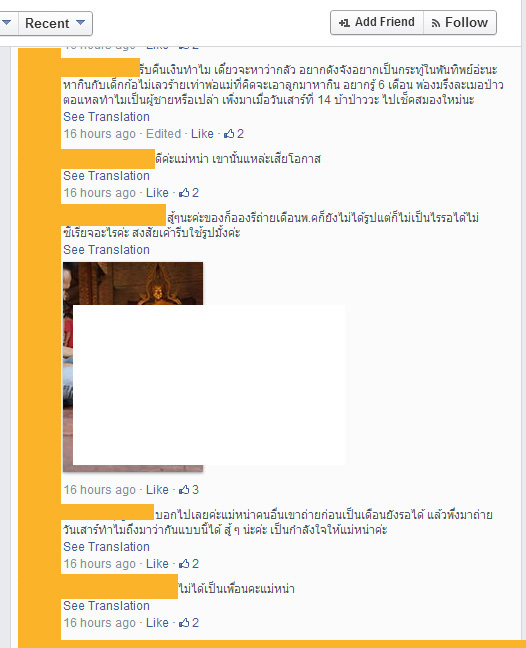Click See Translation under the Edited comment
This screenshot has width=526, height=648.
(106, 117)
